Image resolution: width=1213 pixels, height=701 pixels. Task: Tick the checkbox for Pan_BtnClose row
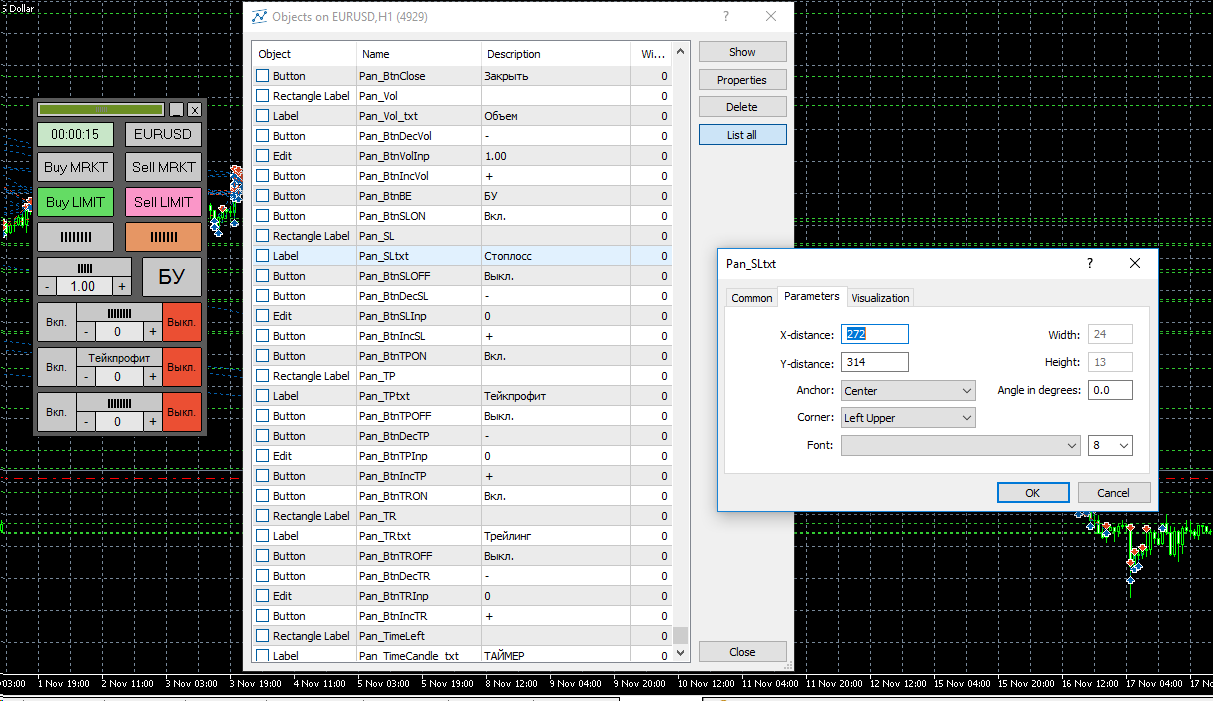[263, 76]
